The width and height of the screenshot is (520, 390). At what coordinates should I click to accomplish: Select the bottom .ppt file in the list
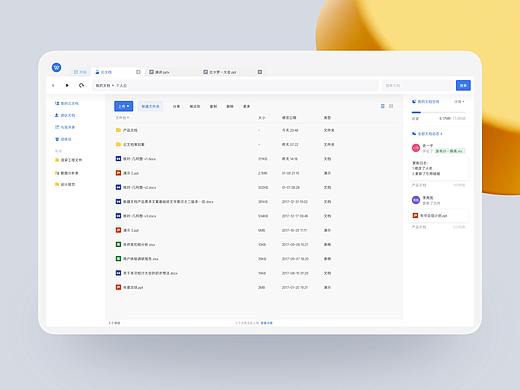click(129, 287)
